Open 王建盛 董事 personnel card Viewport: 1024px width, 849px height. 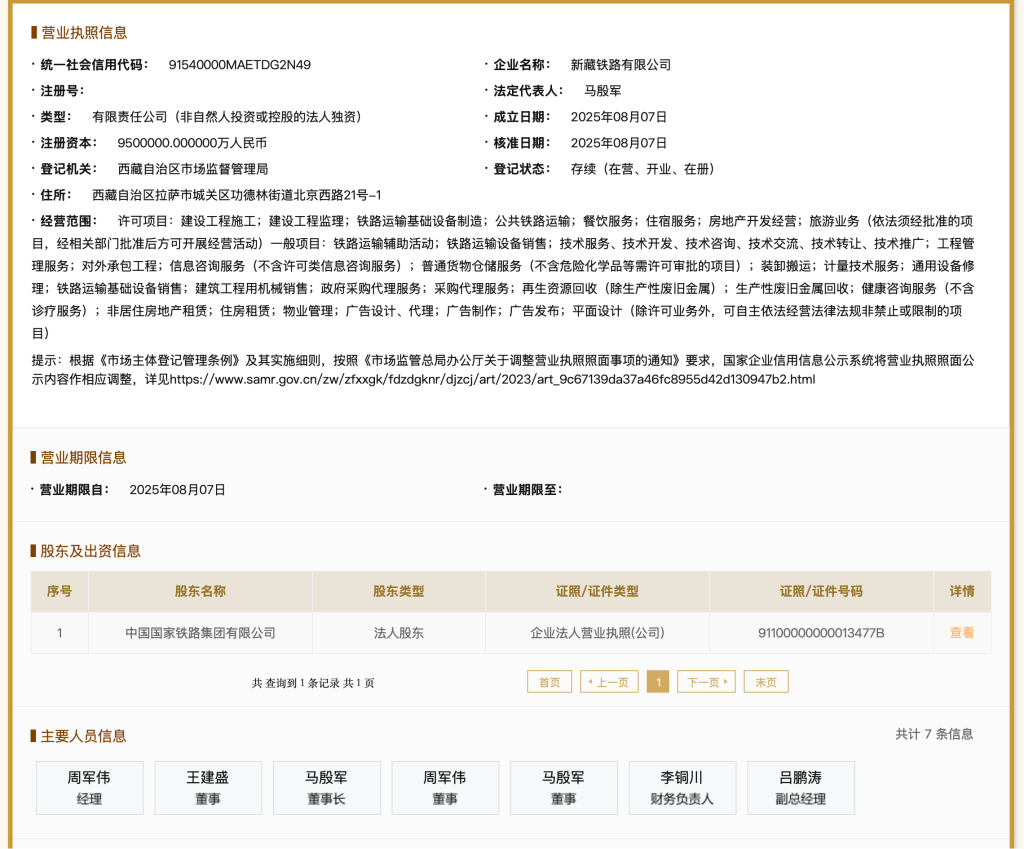[x=208, y=787]
